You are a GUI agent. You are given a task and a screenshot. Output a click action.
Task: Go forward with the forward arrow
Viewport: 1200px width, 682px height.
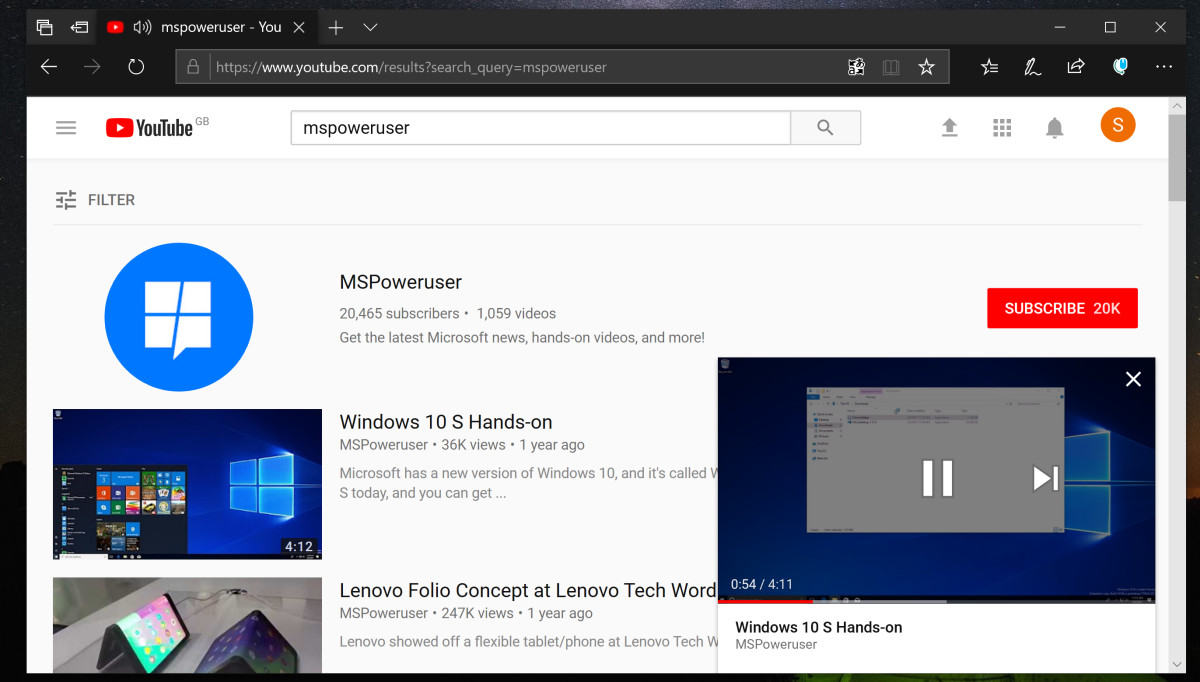coord(93,67)
